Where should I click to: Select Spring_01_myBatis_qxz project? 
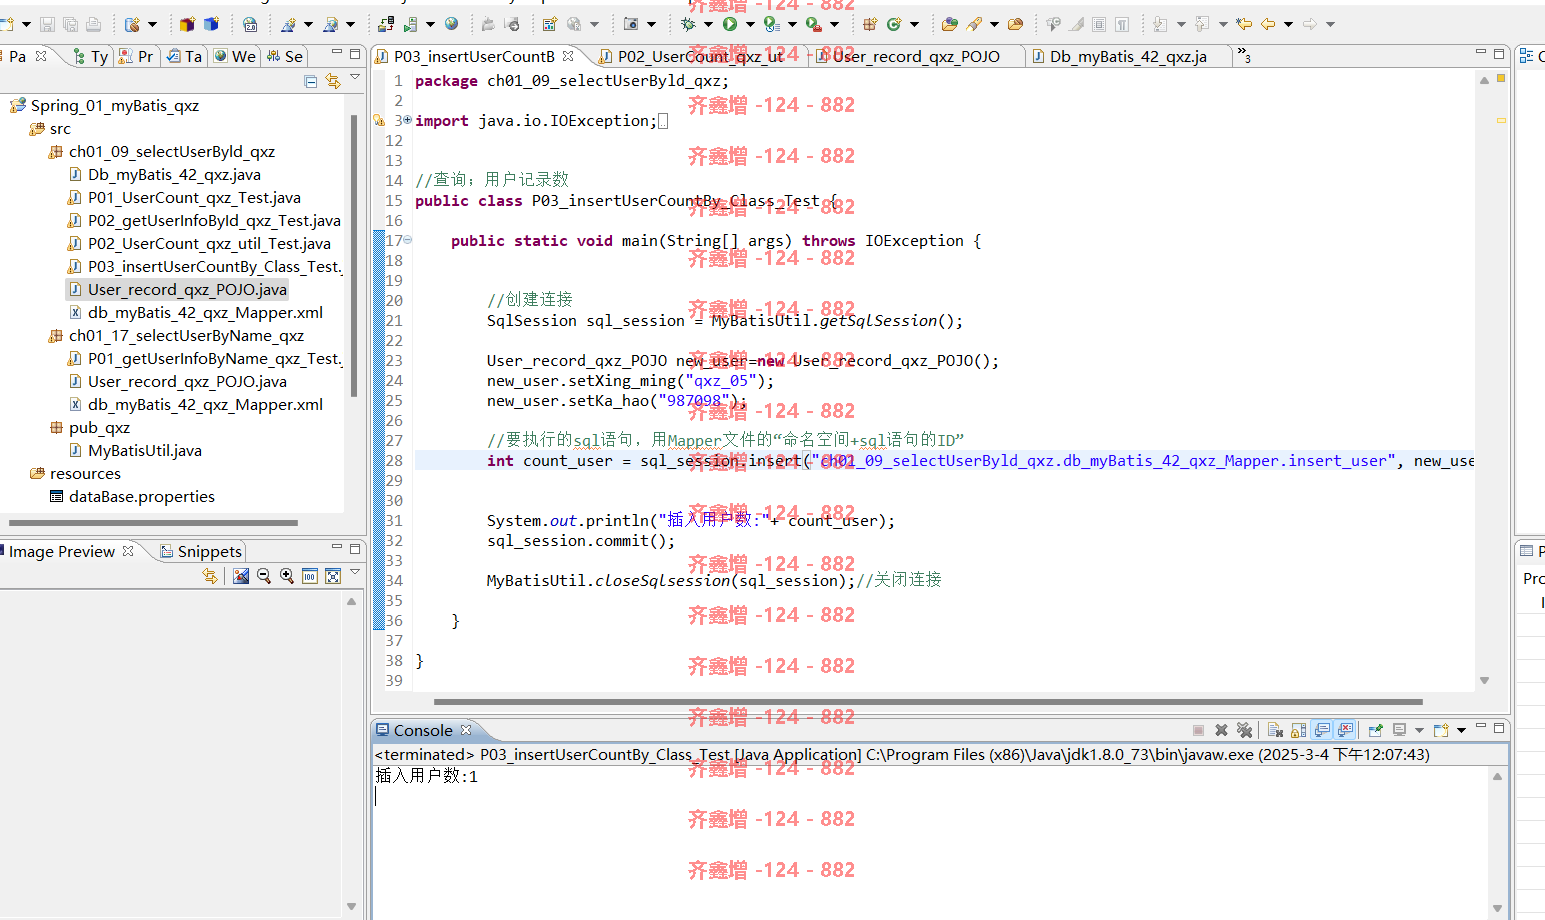coord(103,105)
